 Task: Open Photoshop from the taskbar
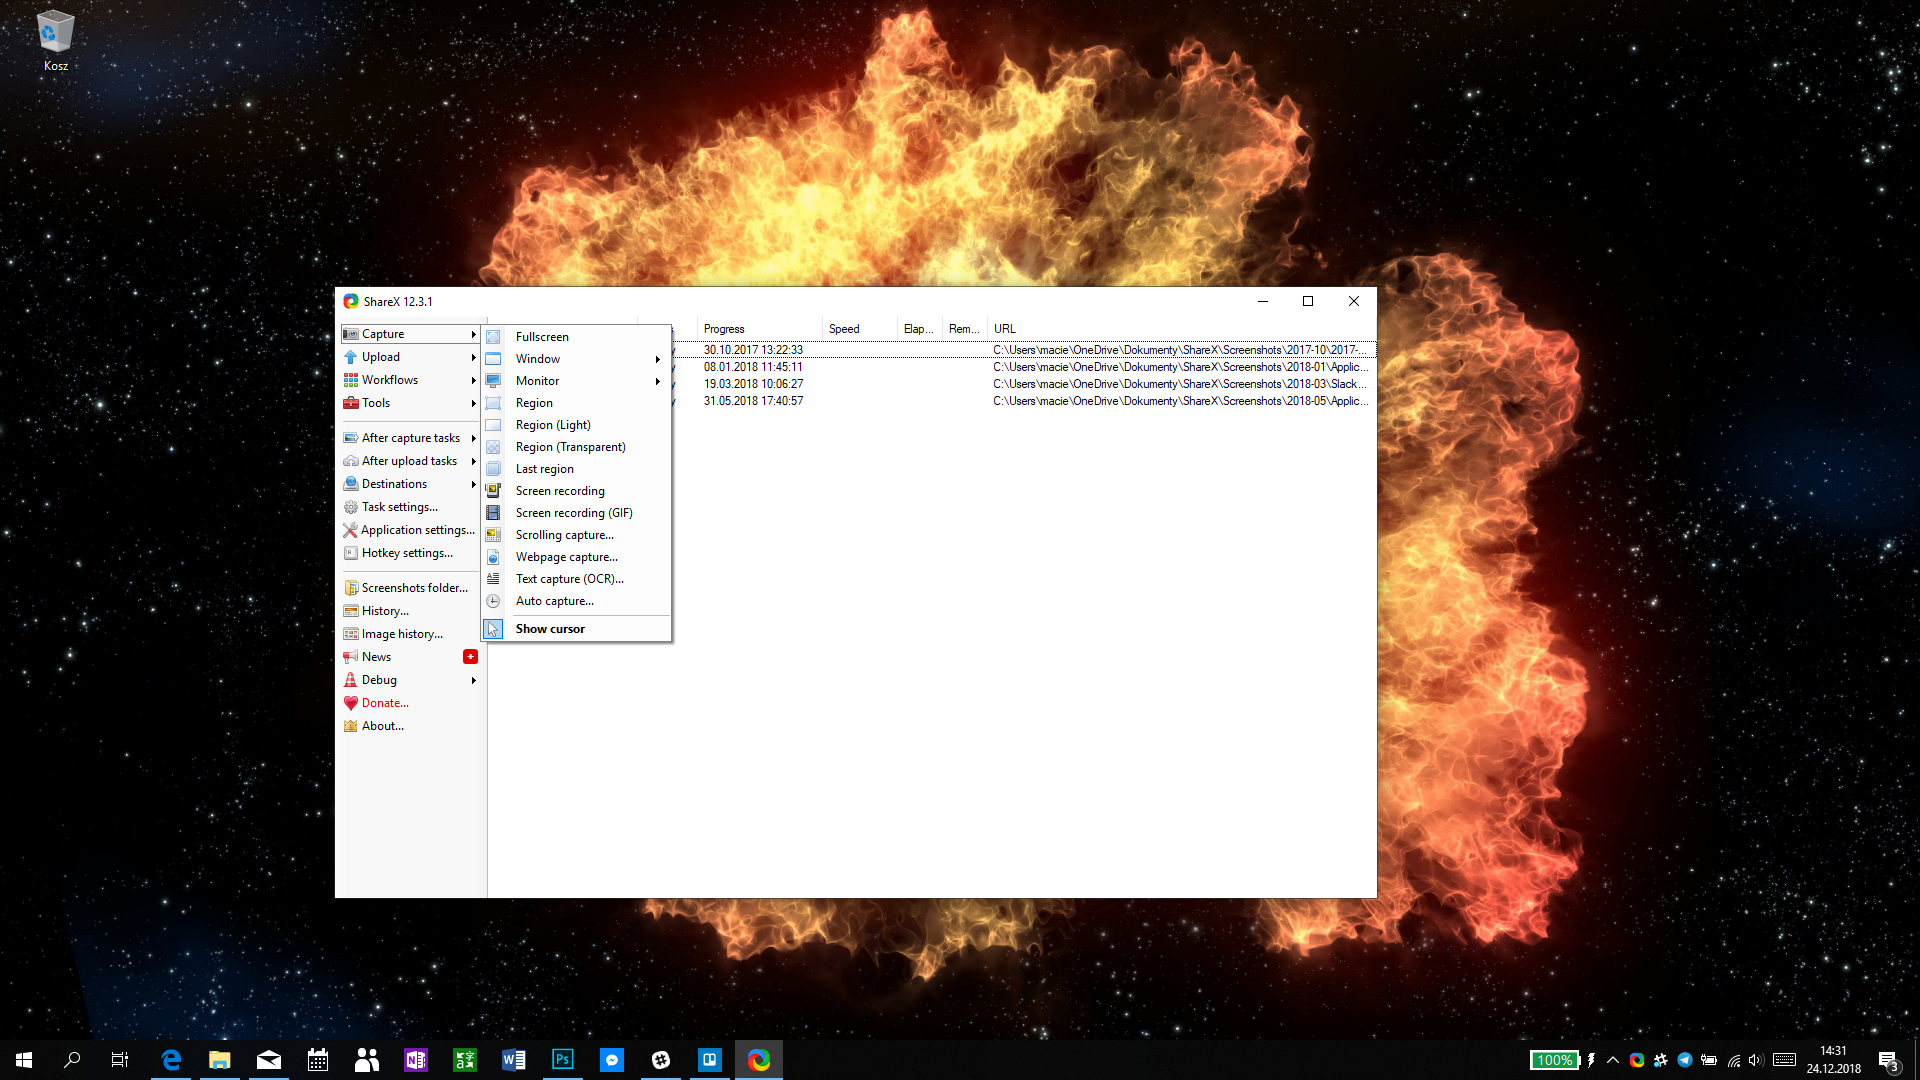tap(563, 1060)
